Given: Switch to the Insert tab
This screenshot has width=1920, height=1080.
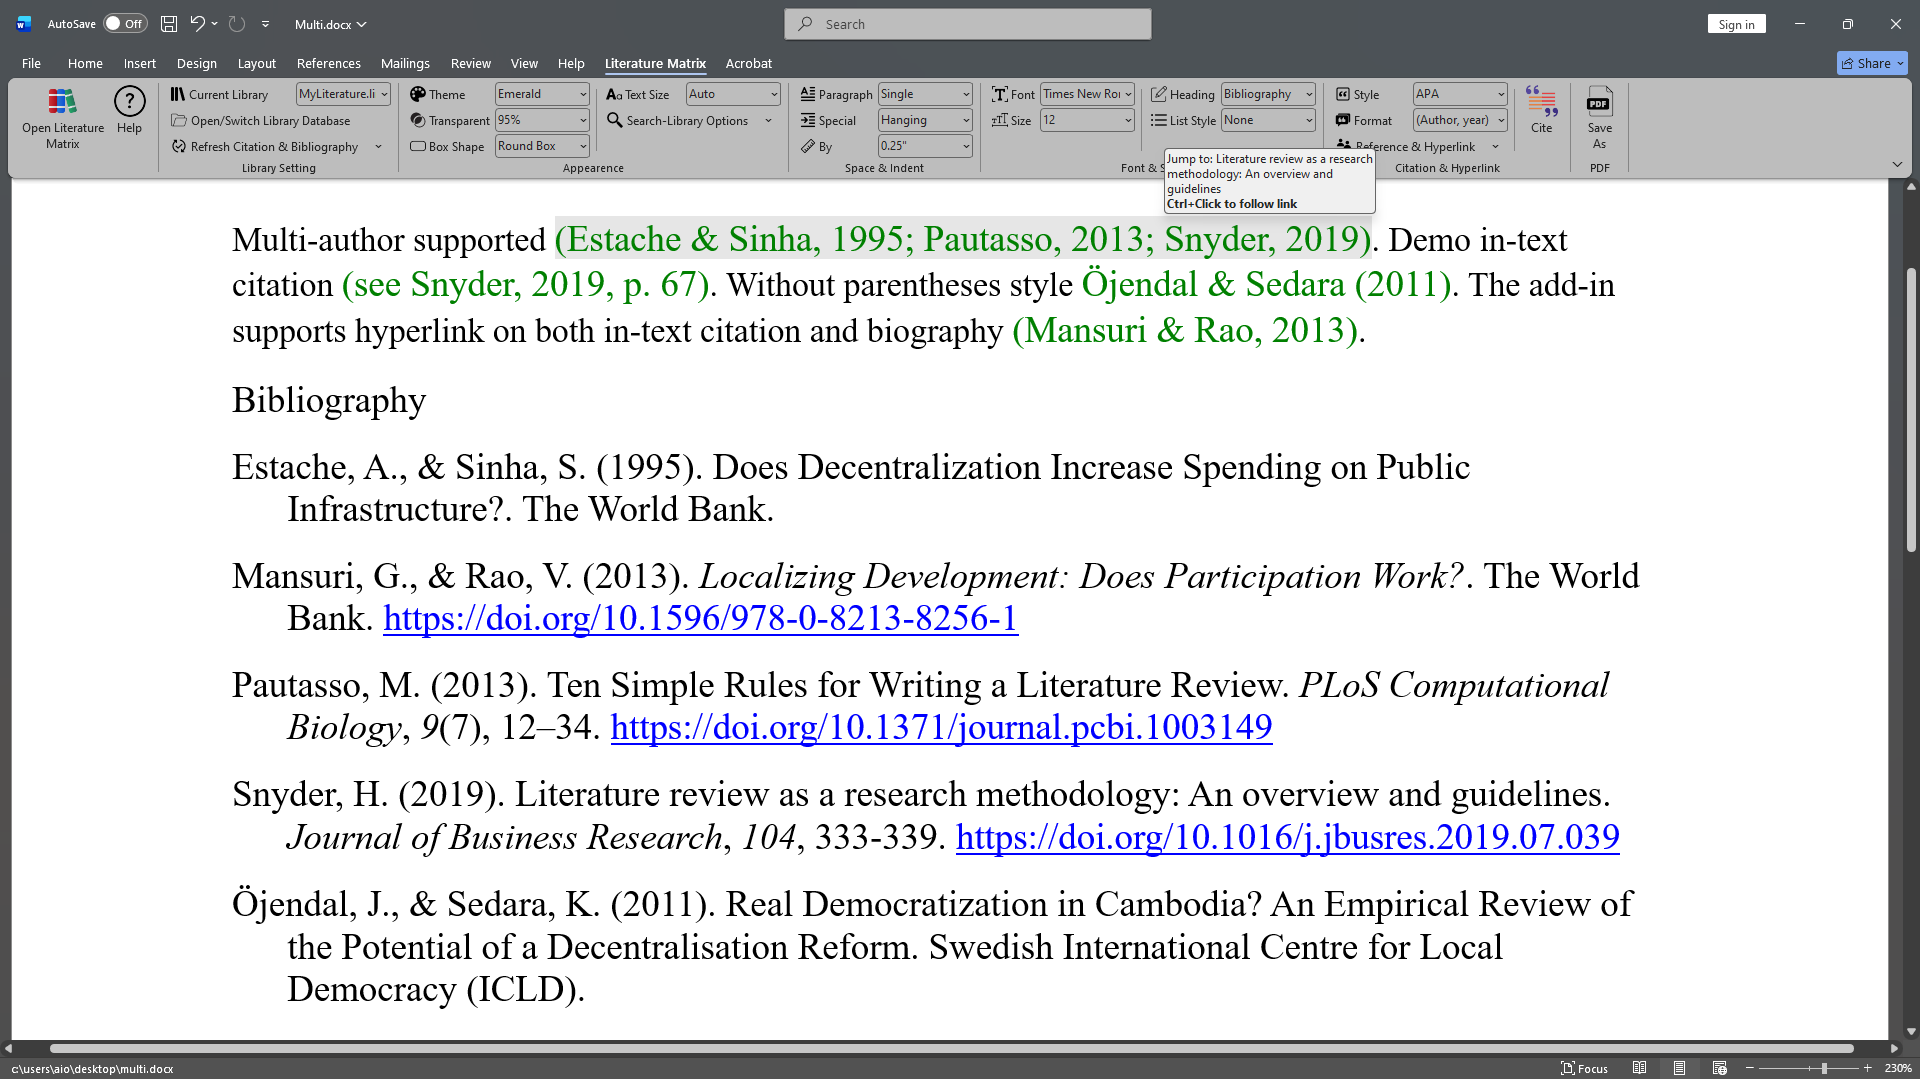Looking at the screenshot, I should (140, 63).
